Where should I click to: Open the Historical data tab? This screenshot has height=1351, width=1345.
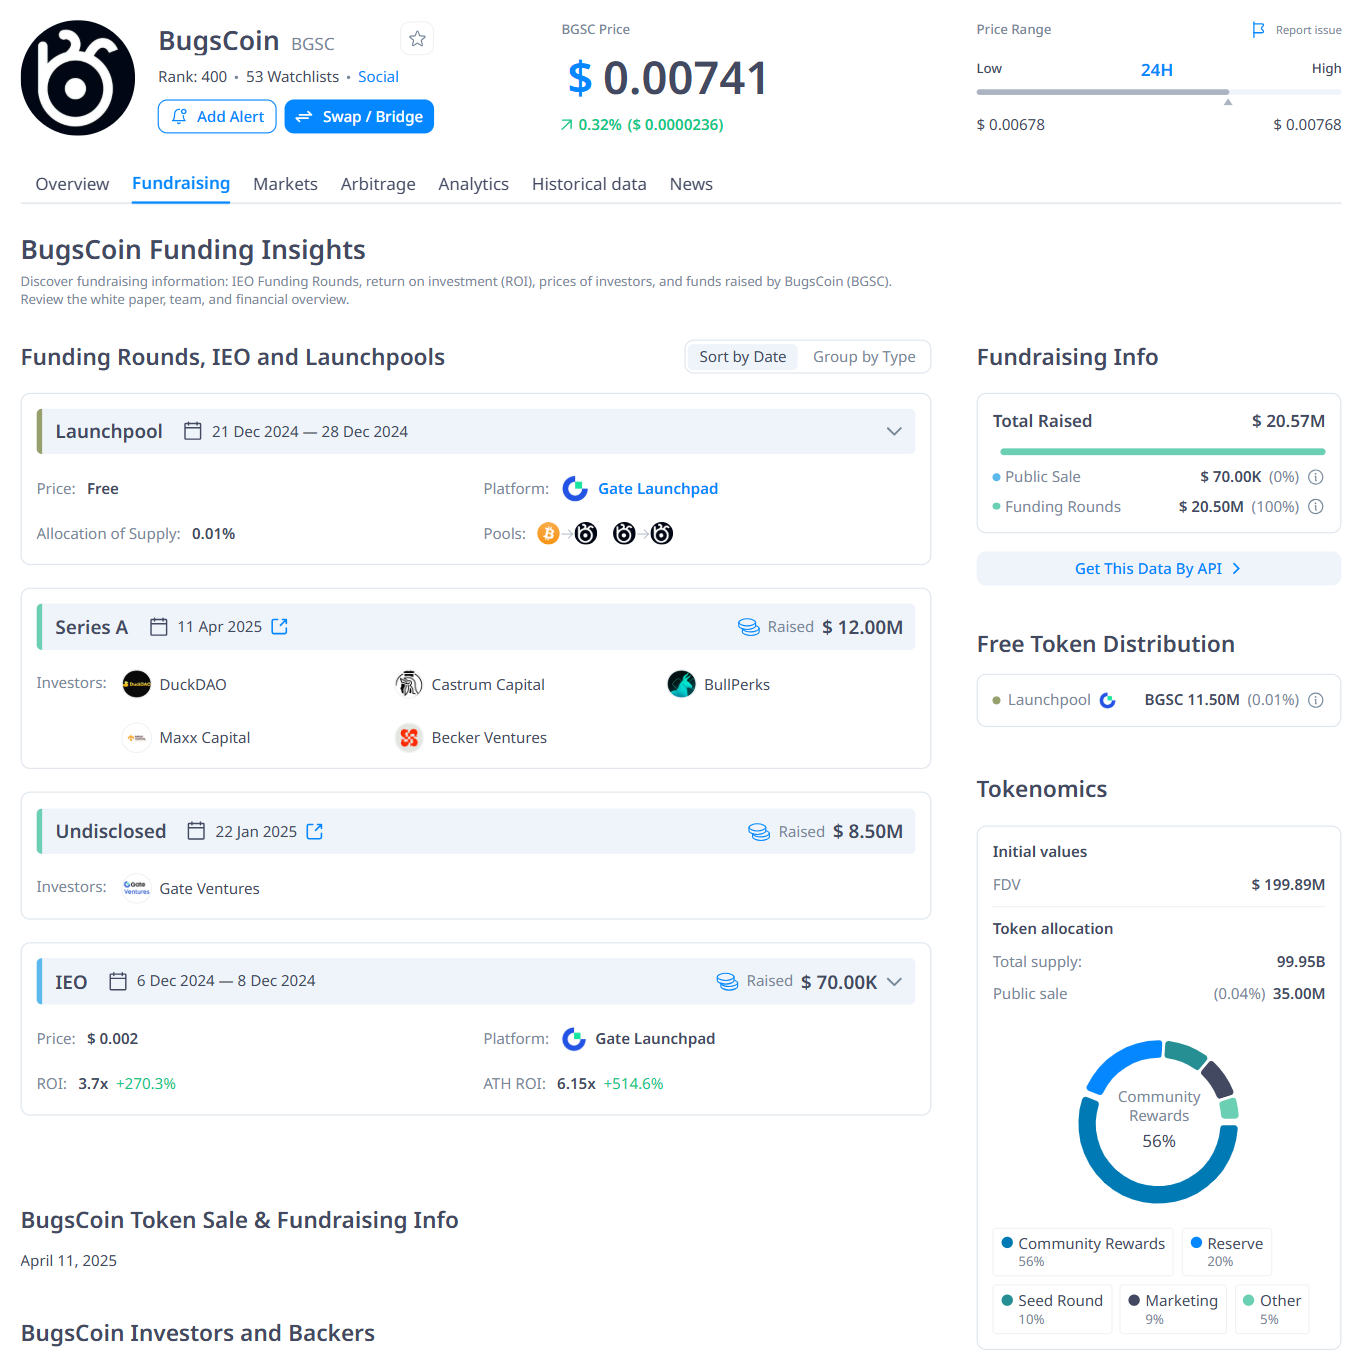coord(589,184)
